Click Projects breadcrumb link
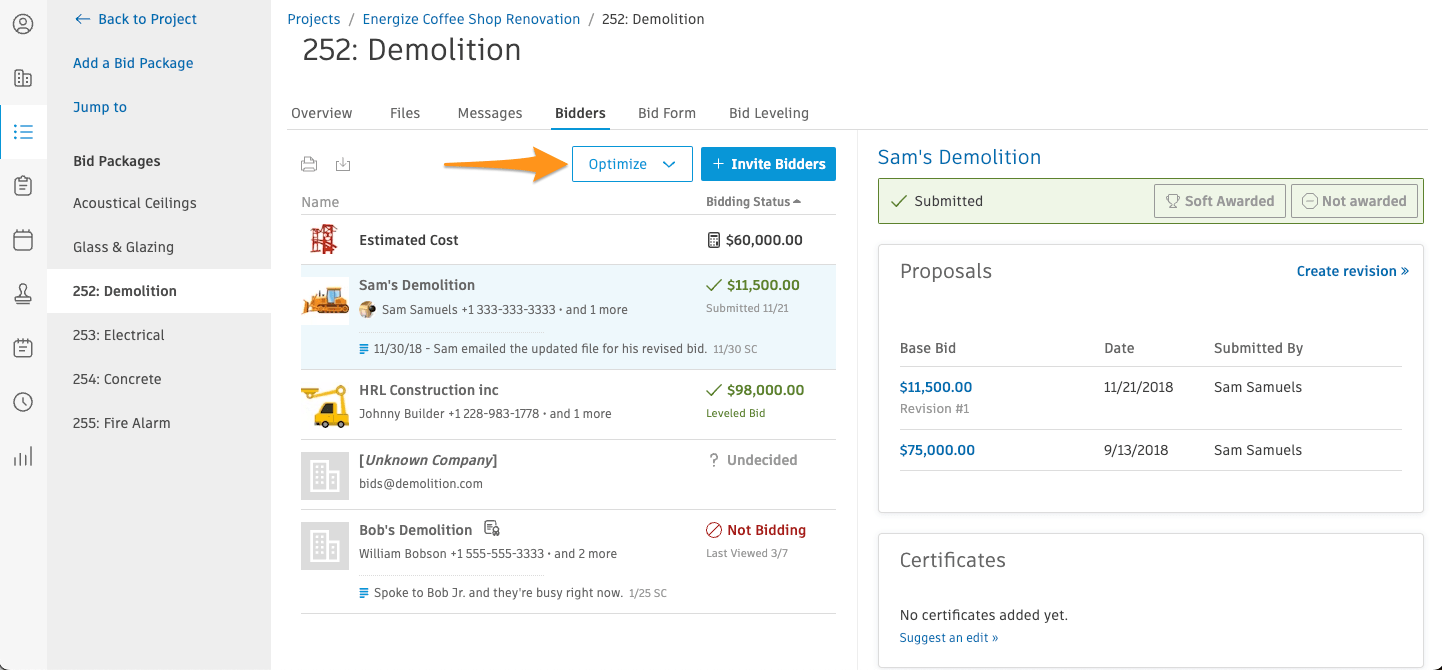The height and width of the screenshot is (670, 1442). [314, 19]
